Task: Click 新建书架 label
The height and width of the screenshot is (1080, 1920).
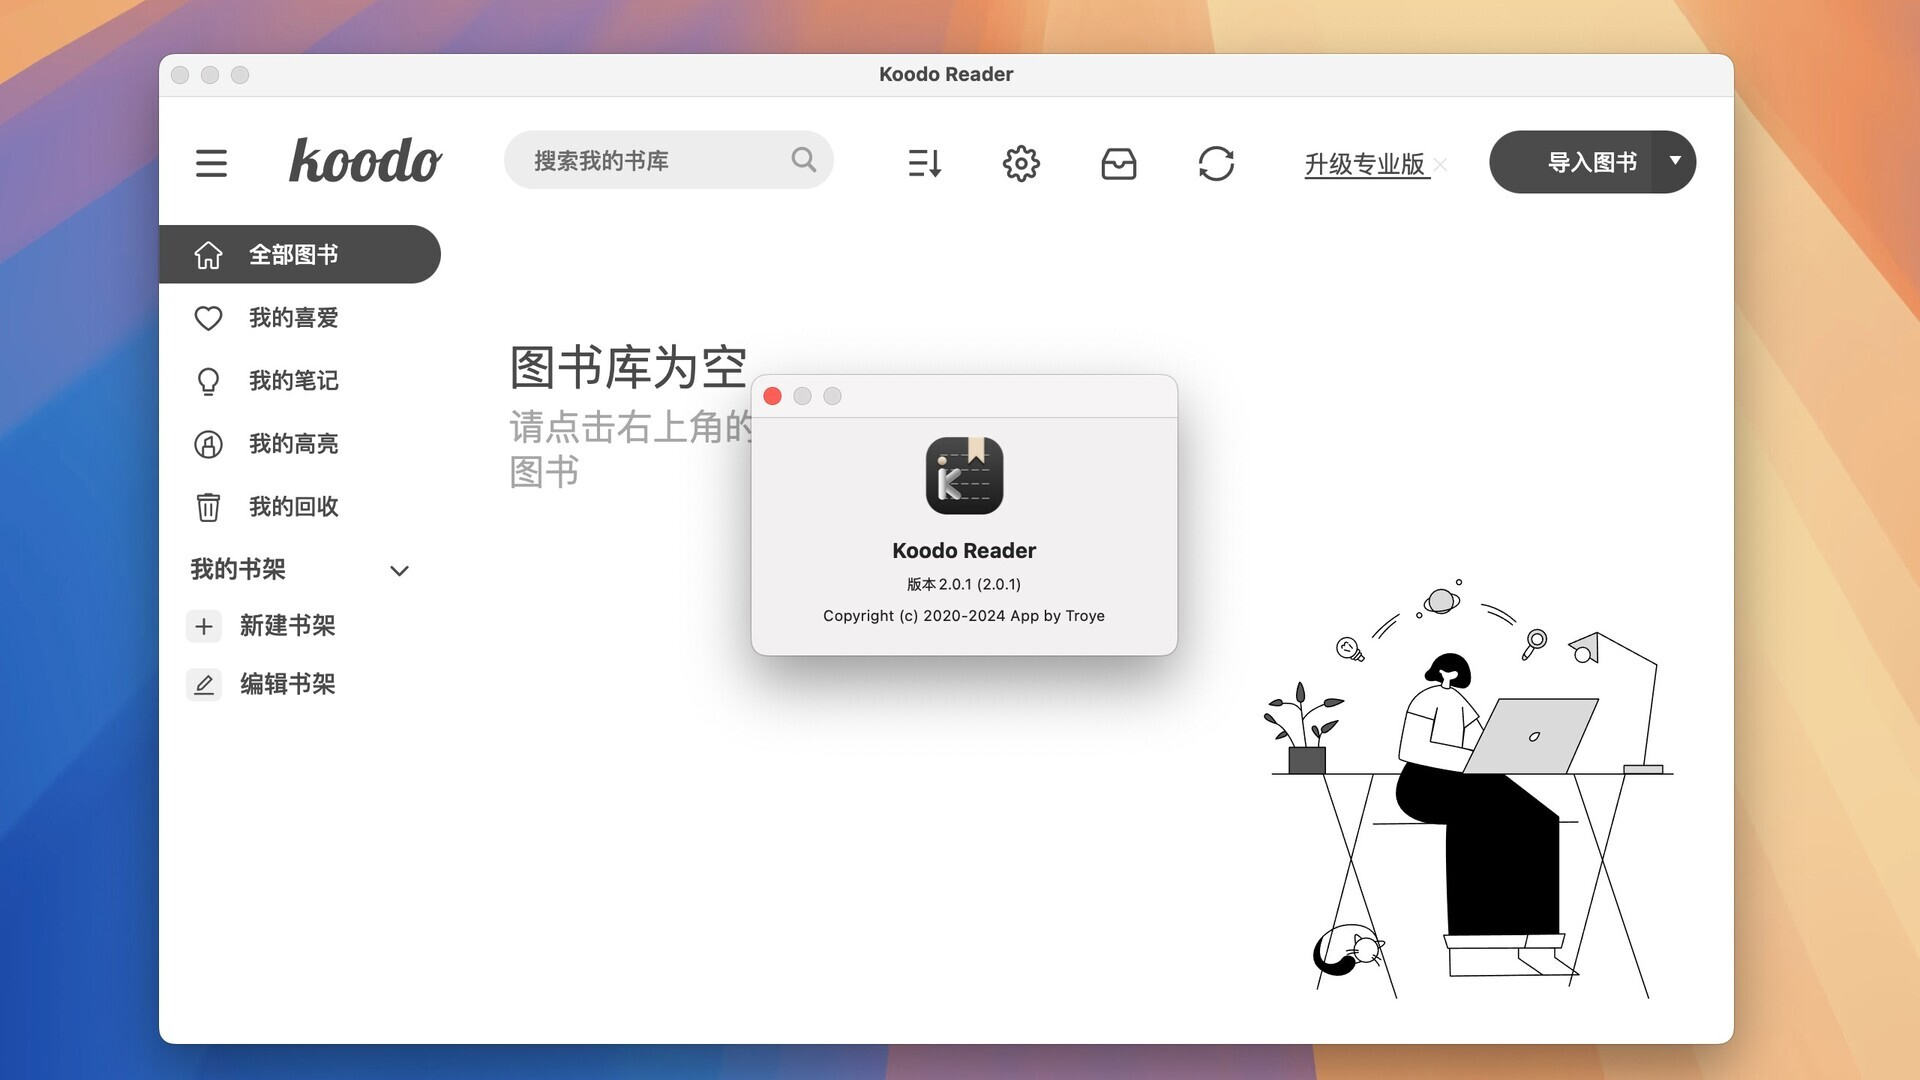Action: click(x=288, y=626)
